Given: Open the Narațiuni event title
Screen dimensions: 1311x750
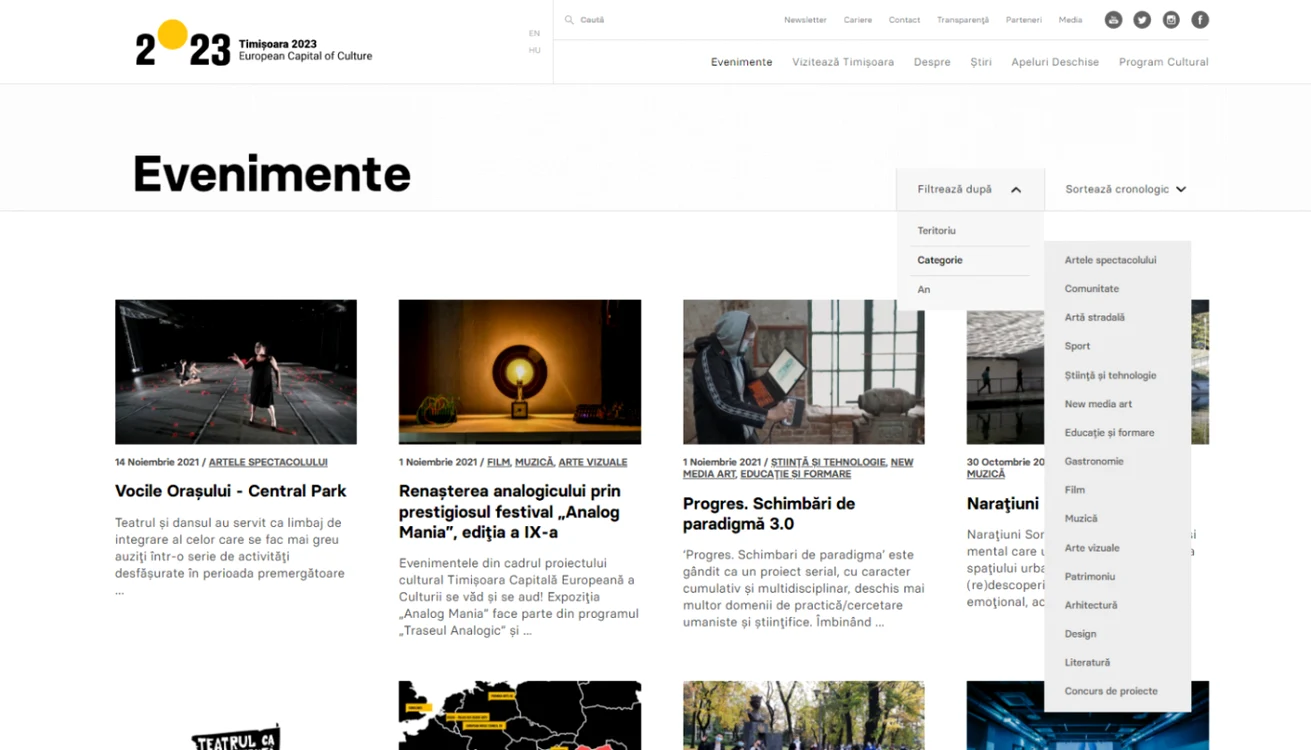Looking at the screenshot, I should click(1003, 504).
